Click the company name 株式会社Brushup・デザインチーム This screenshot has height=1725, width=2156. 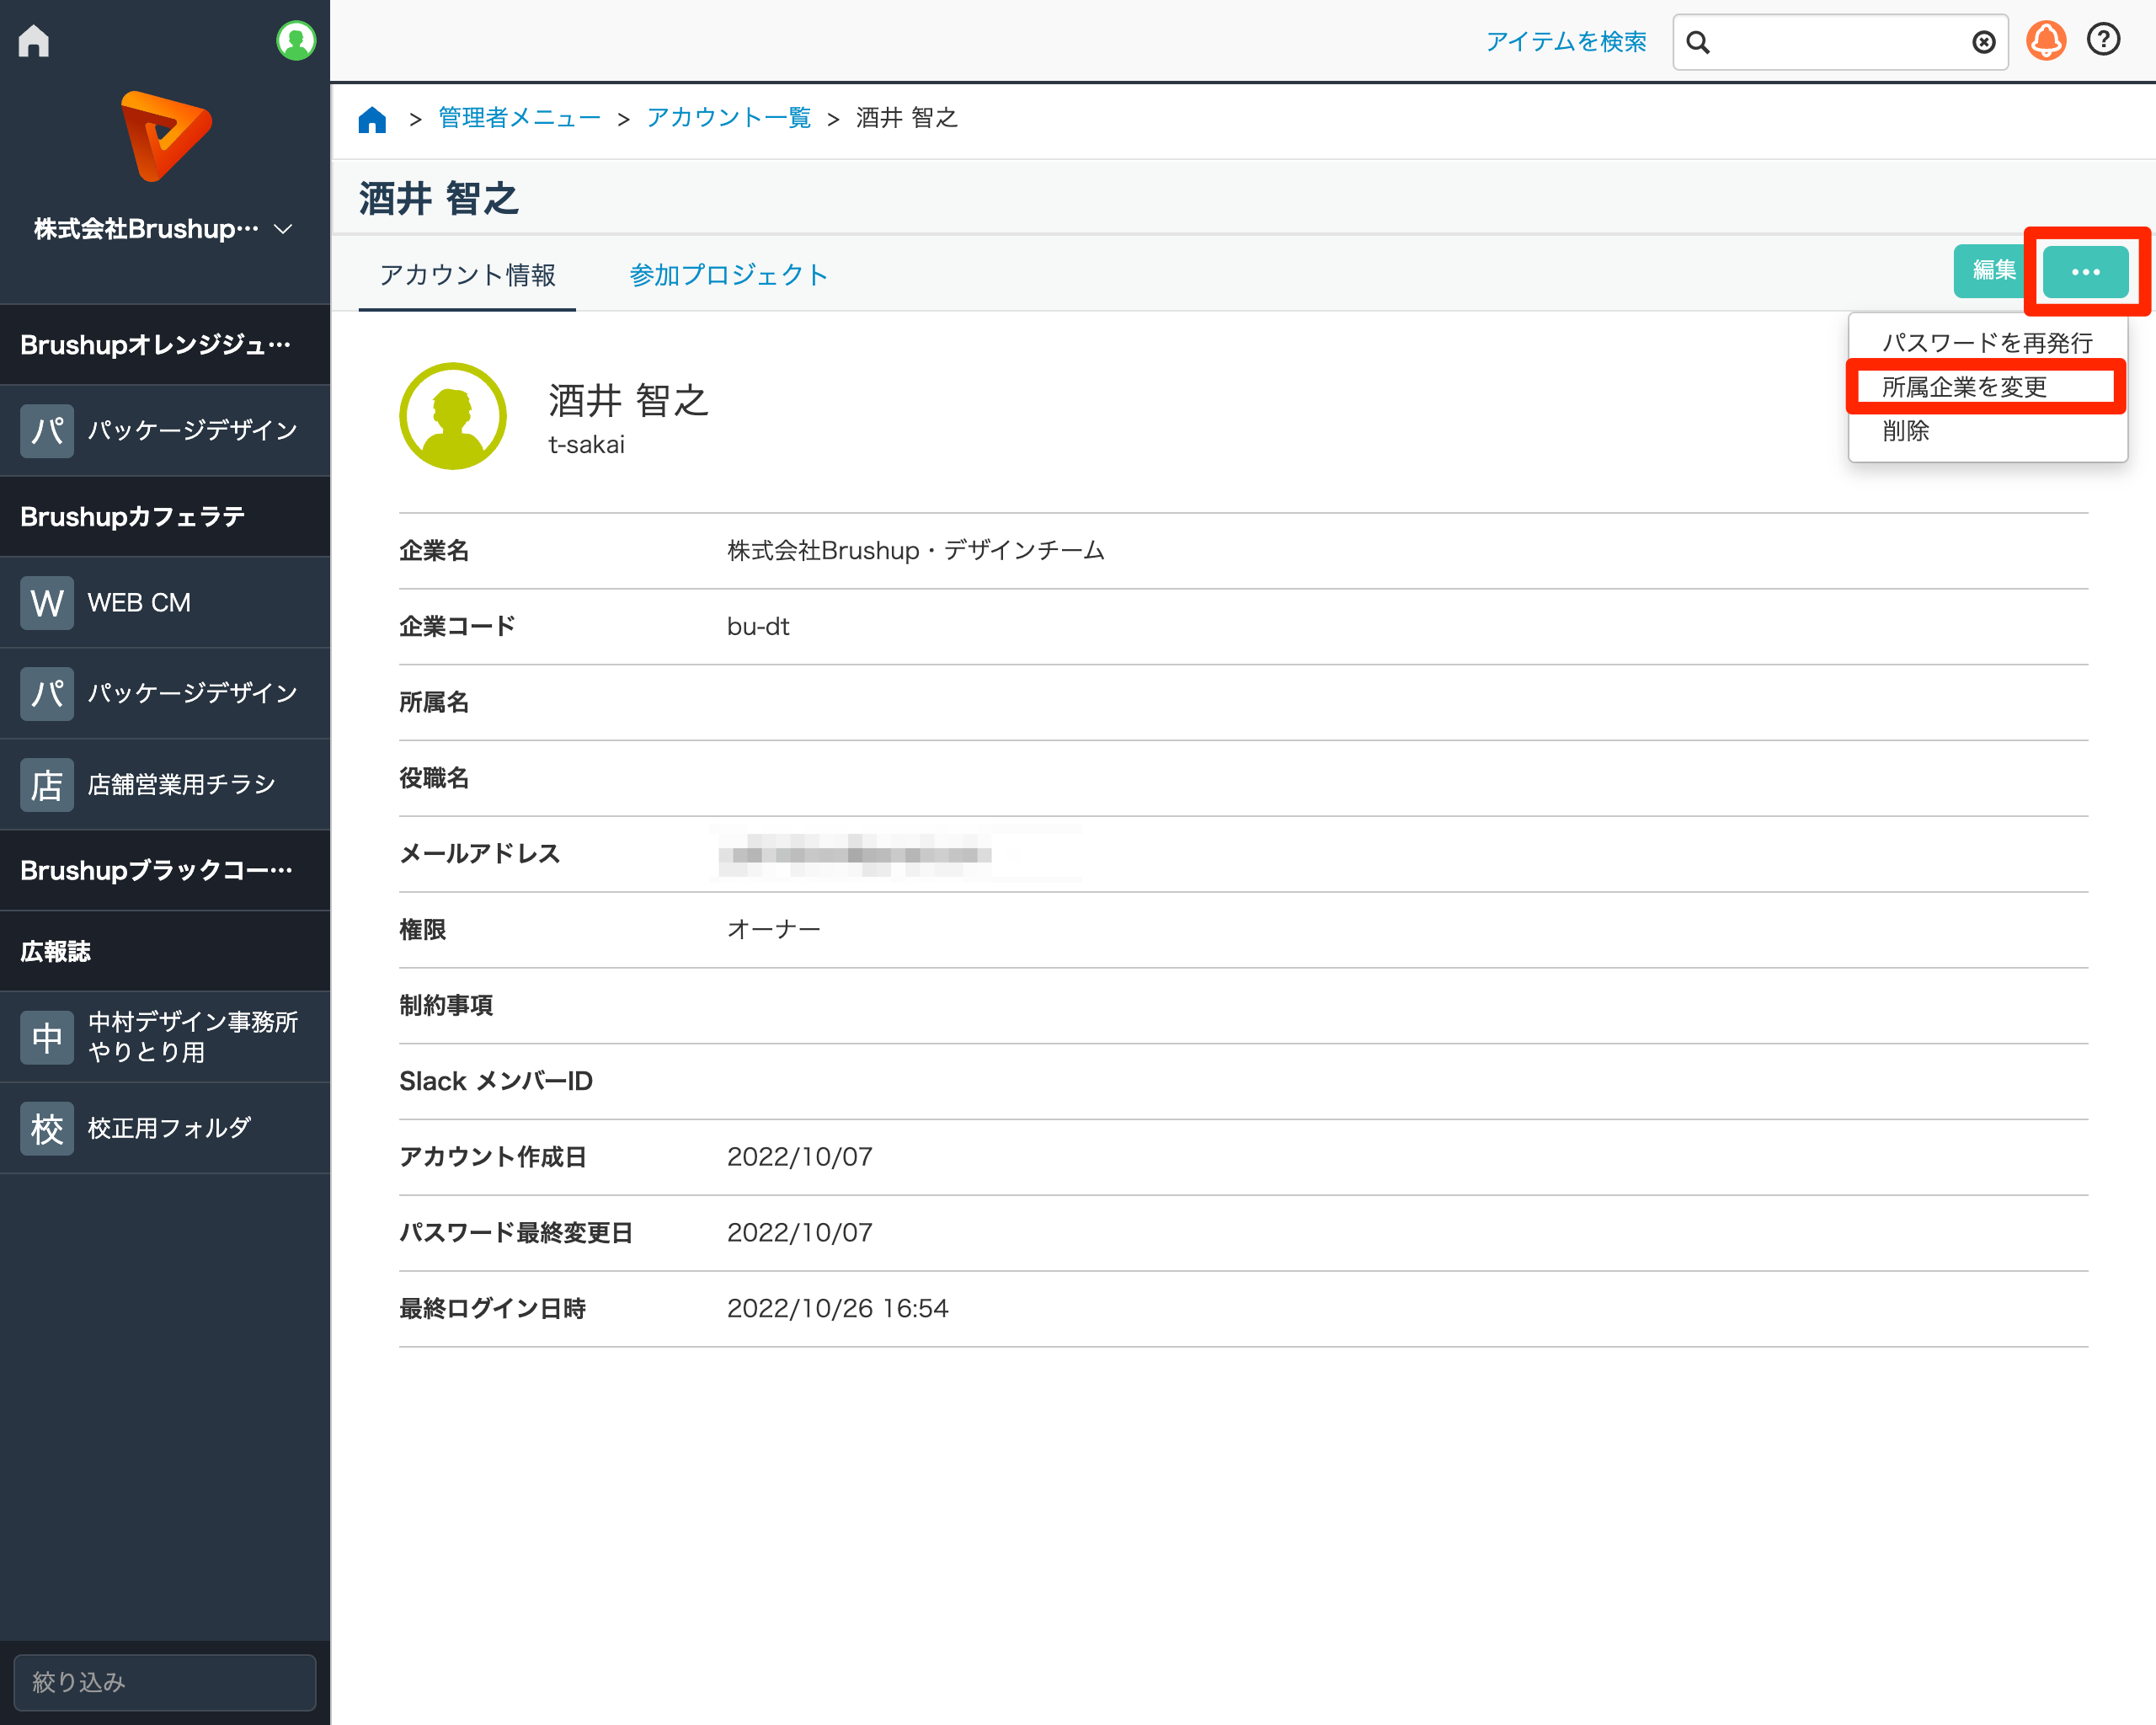915,551
